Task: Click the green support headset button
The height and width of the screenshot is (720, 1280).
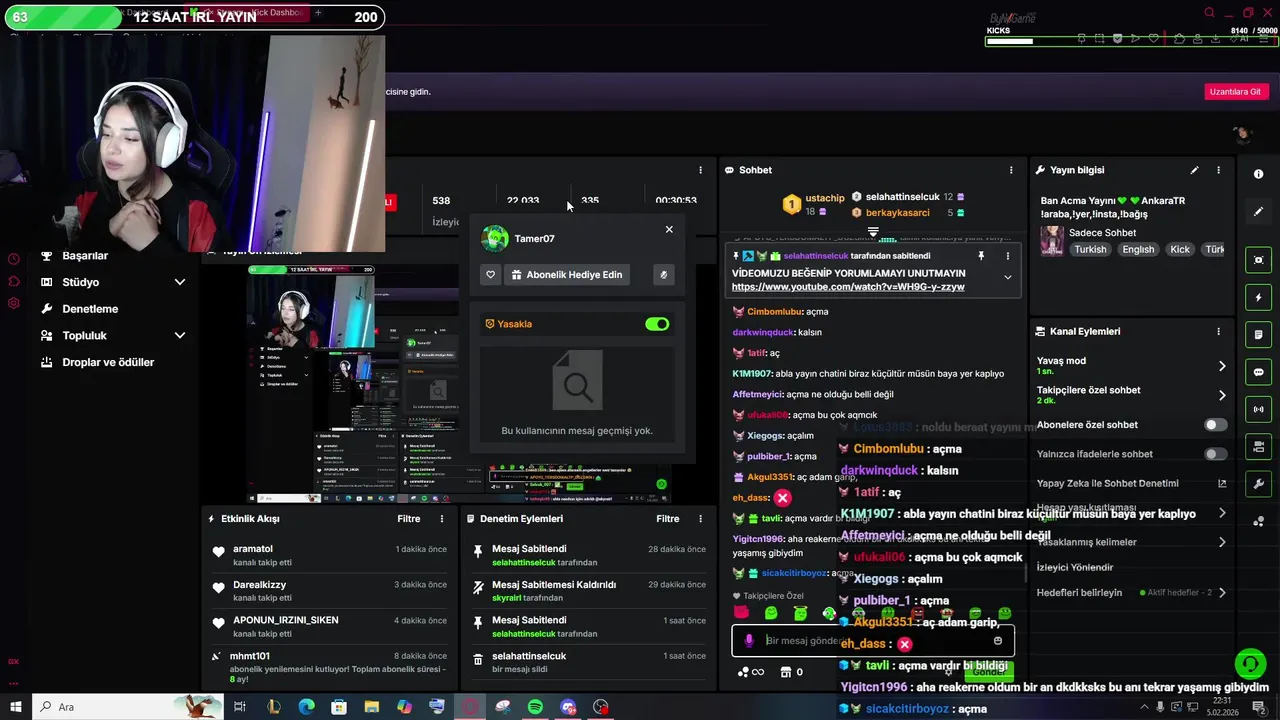Action: (1250, 664)
